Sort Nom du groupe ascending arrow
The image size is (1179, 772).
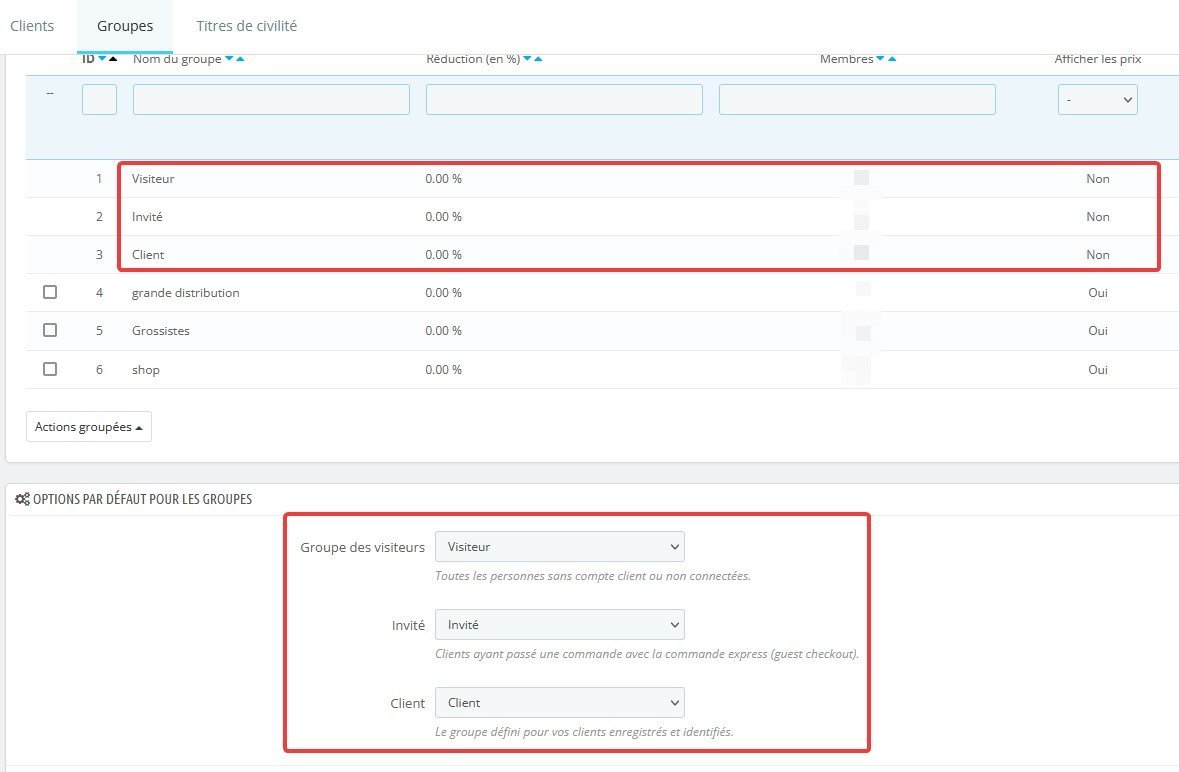(240, 59)
